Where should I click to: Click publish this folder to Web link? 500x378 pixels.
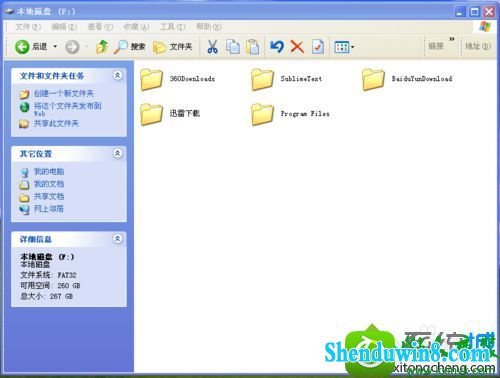67,109
